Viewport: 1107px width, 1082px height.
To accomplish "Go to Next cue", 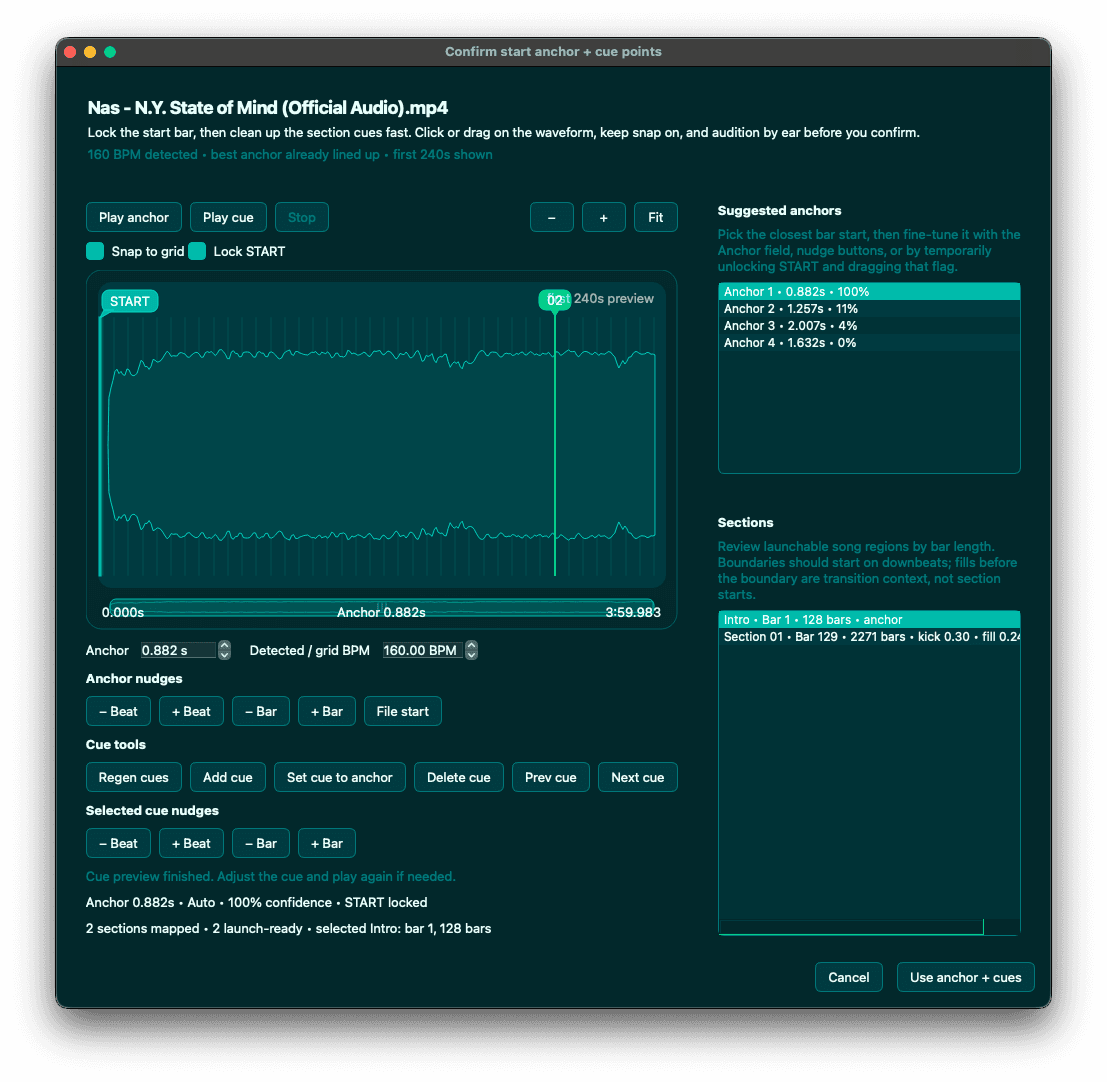I will [638, 777].
